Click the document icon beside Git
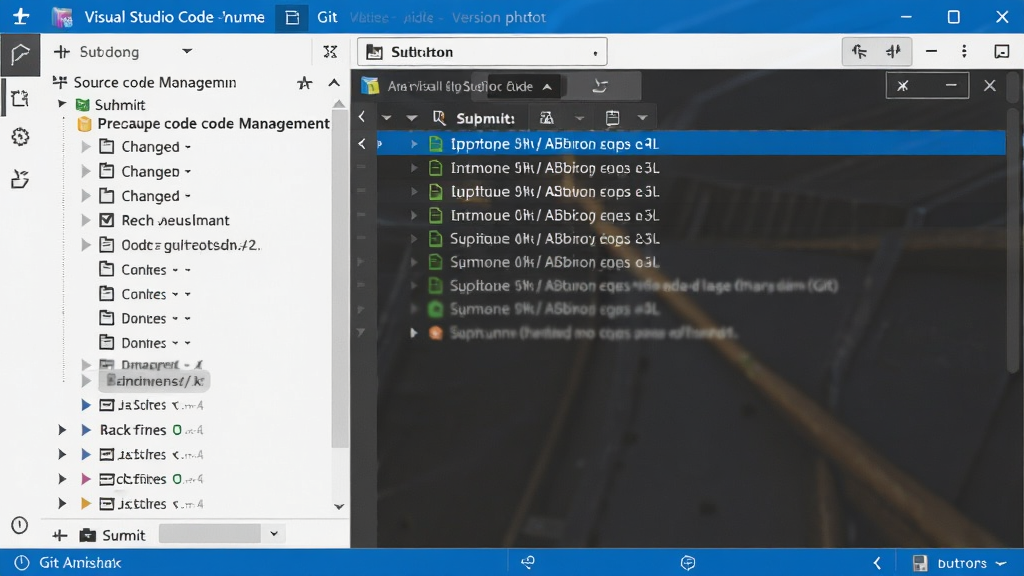Viewport: 1024px width, 576px height. [x=292, y=18]
